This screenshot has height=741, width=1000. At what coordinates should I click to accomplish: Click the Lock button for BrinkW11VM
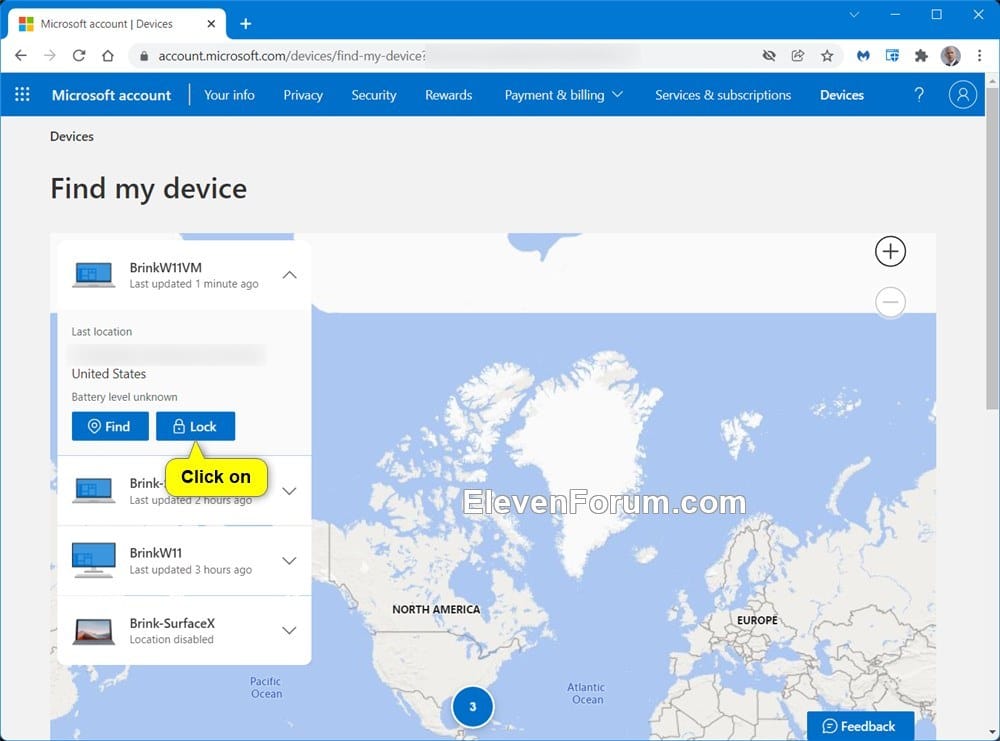click(x=195, y=426)
